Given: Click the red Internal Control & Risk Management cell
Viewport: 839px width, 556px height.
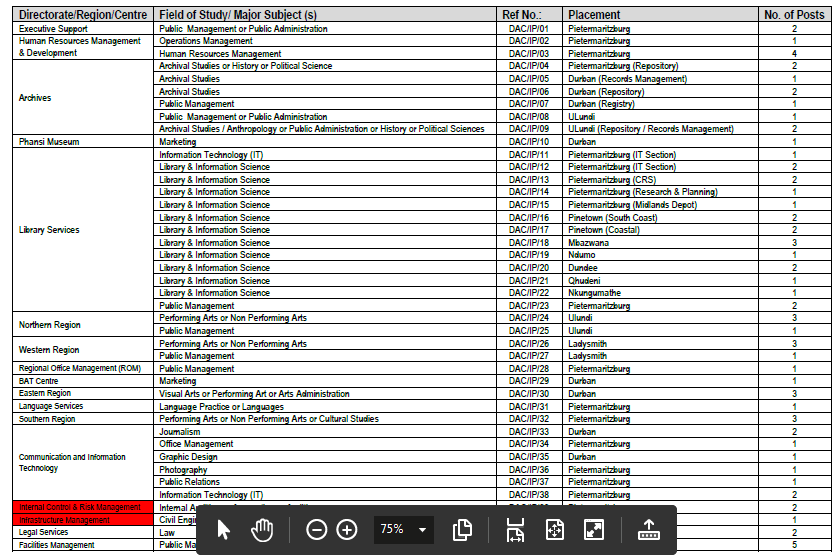Looking at the screenshot, I should pyautogui.click(x=80, y=508).
